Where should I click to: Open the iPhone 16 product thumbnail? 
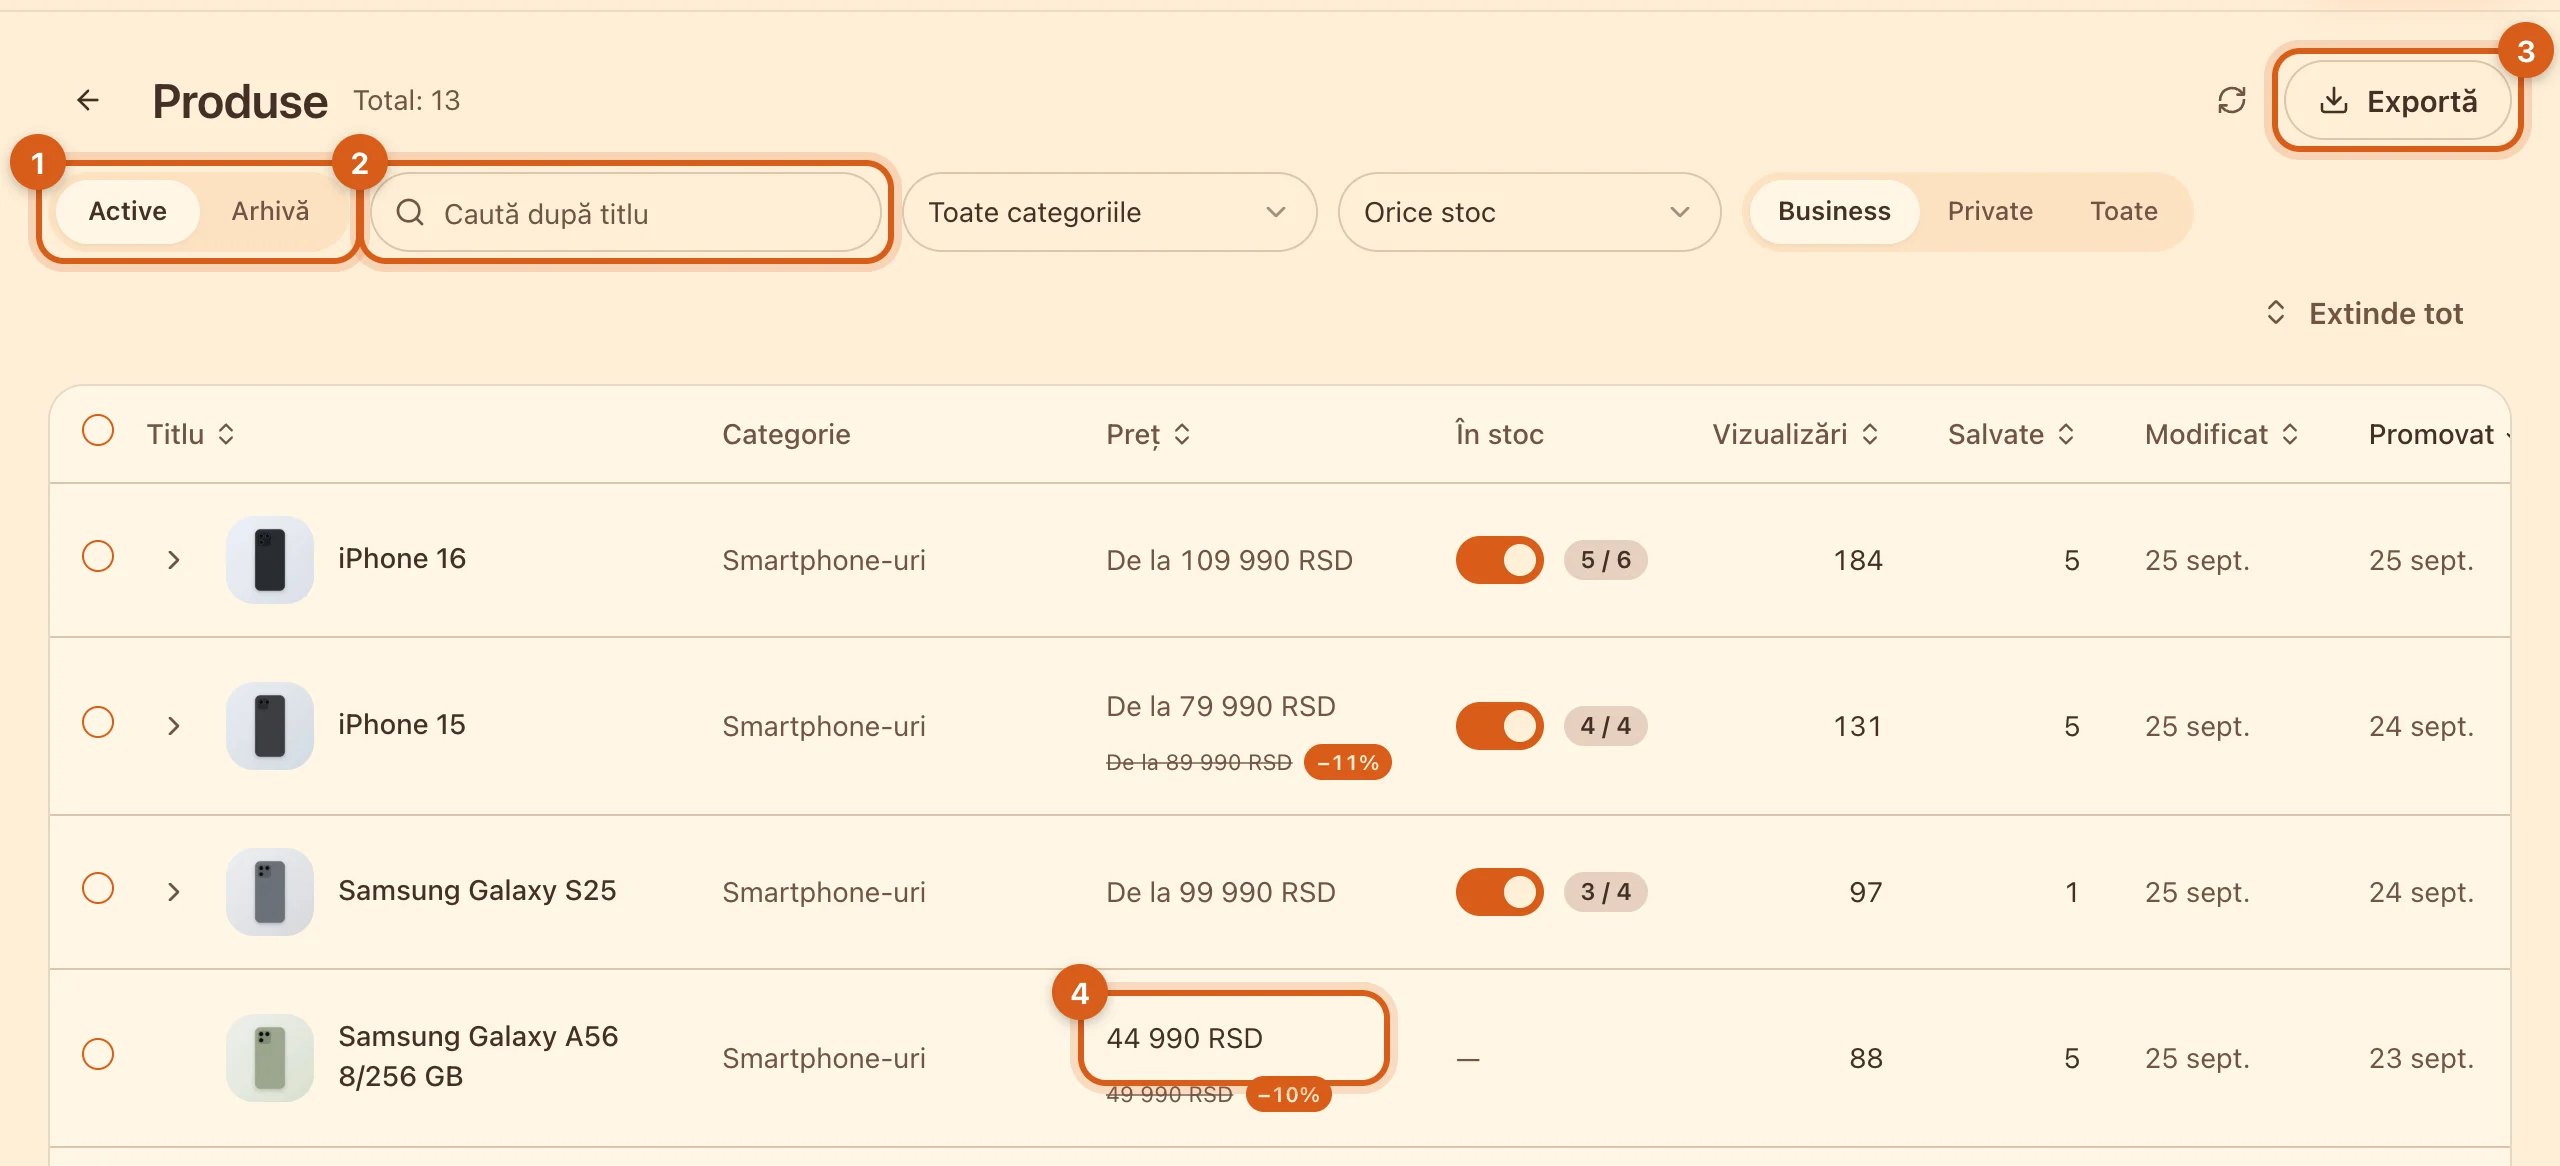click(x=270, y=560)
